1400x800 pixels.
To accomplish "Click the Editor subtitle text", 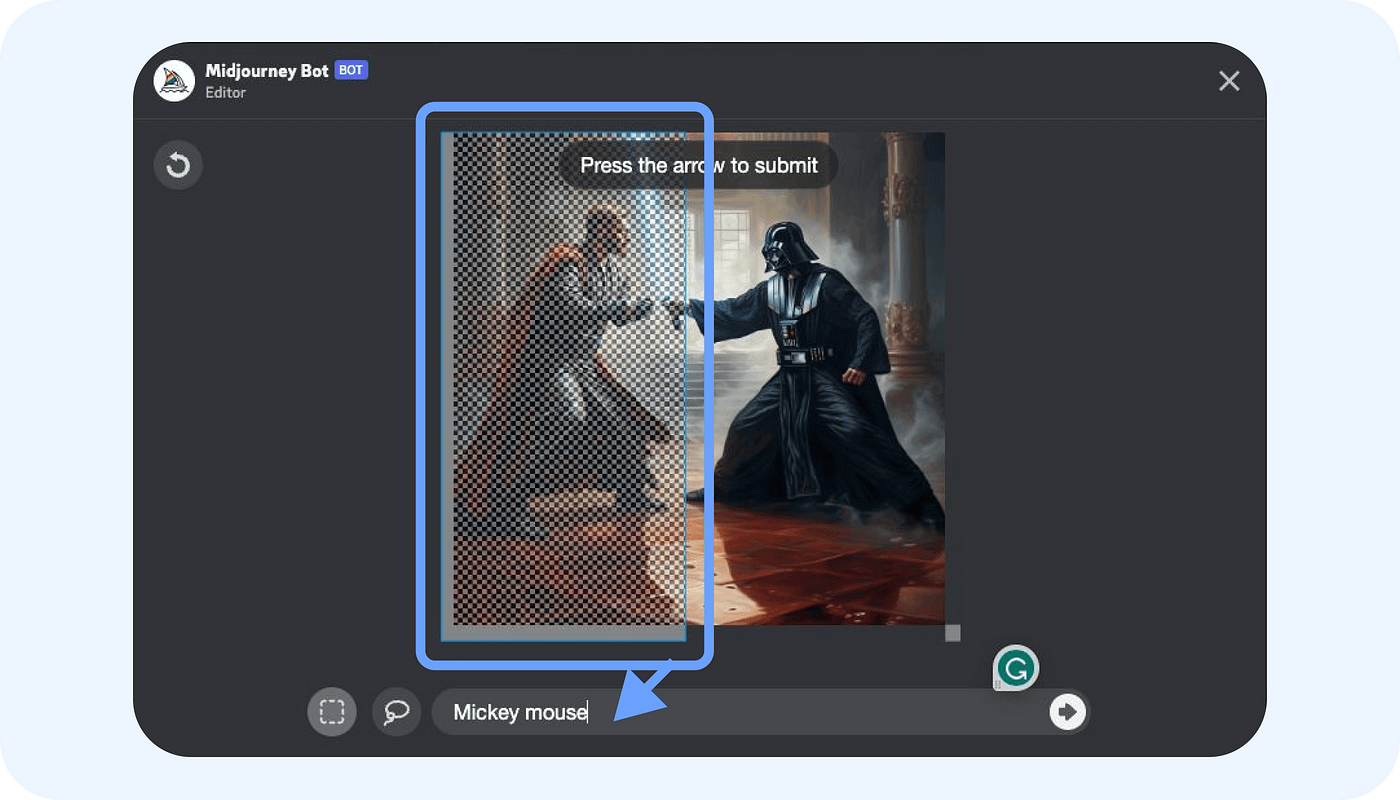I will (225, 92).
